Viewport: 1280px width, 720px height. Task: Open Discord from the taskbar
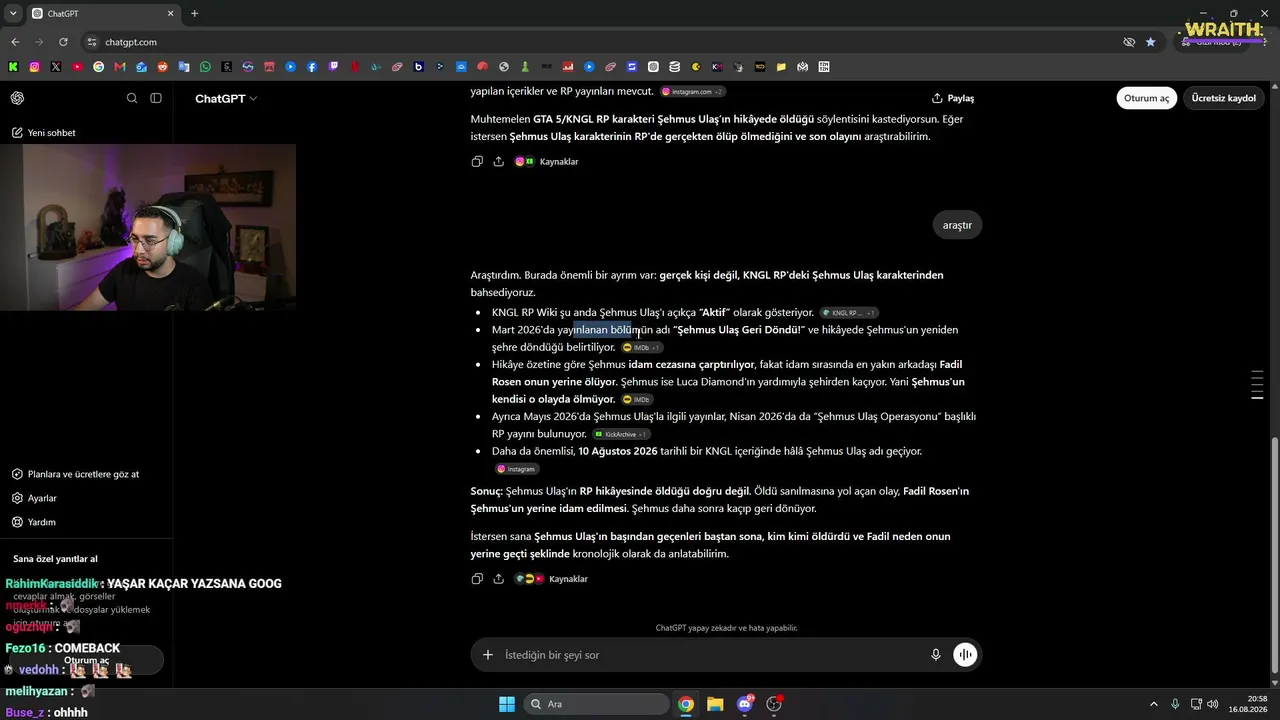click(x=745, y=704)
